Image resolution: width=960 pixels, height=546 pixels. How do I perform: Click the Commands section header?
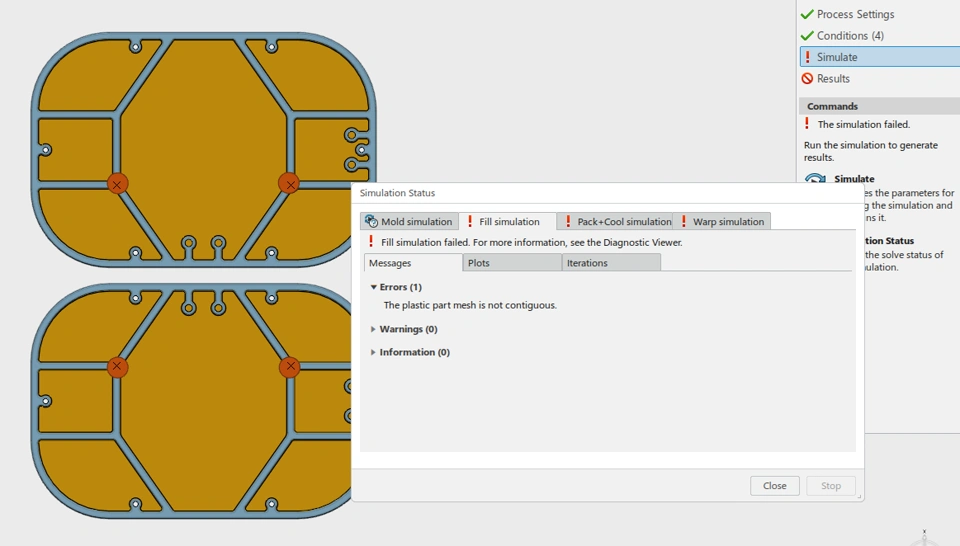coord(880,106)
